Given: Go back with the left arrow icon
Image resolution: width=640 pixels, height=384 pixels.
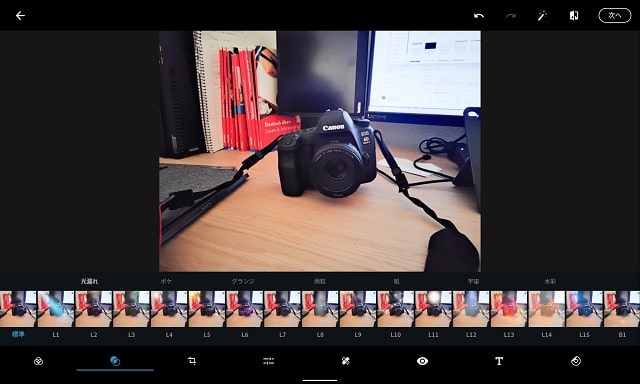Looking at the screenshot, I should click(x=20, y=16).
